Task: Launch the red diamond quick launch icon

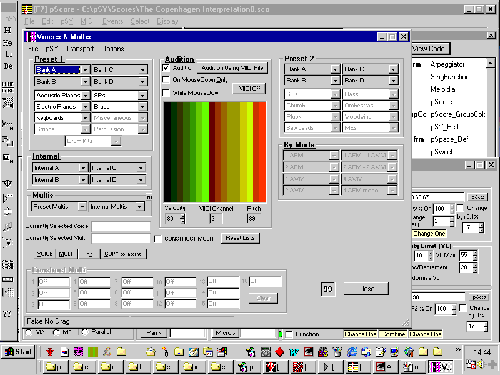Action: pyautogui.click(x=280, y=352)
